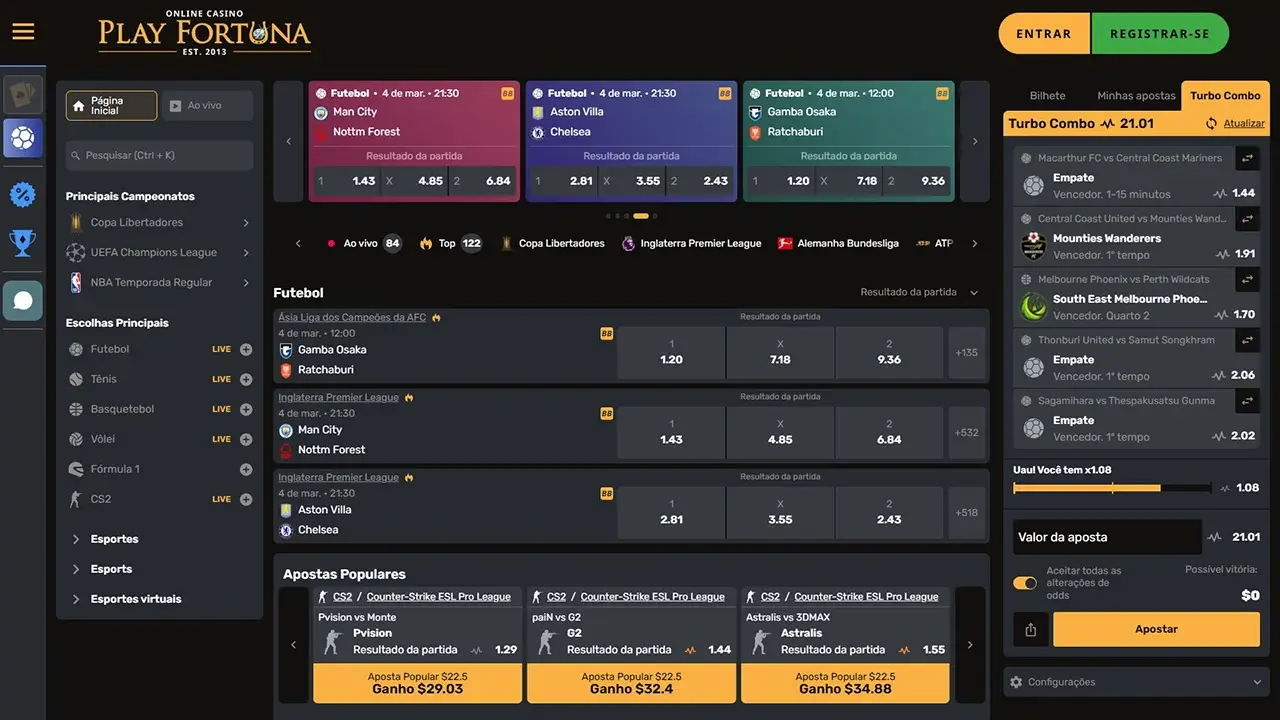Open the percent promotions icon in sidebar
The image size is (1280, 720).
click(23, 194)
